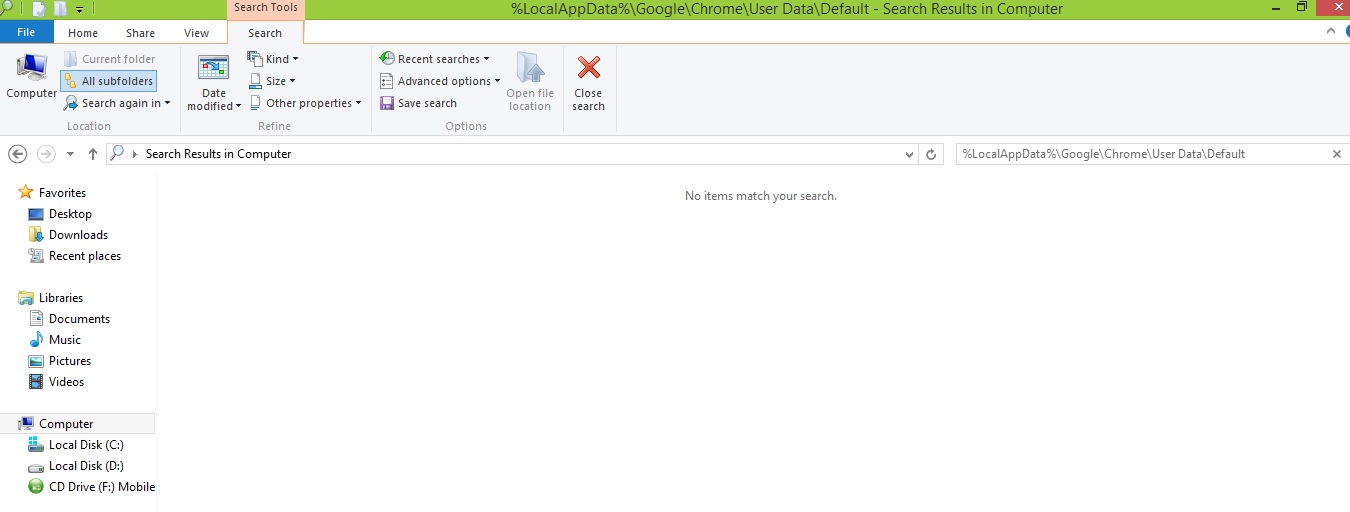Open the Size filter dropdown

(x=272, y=81)
